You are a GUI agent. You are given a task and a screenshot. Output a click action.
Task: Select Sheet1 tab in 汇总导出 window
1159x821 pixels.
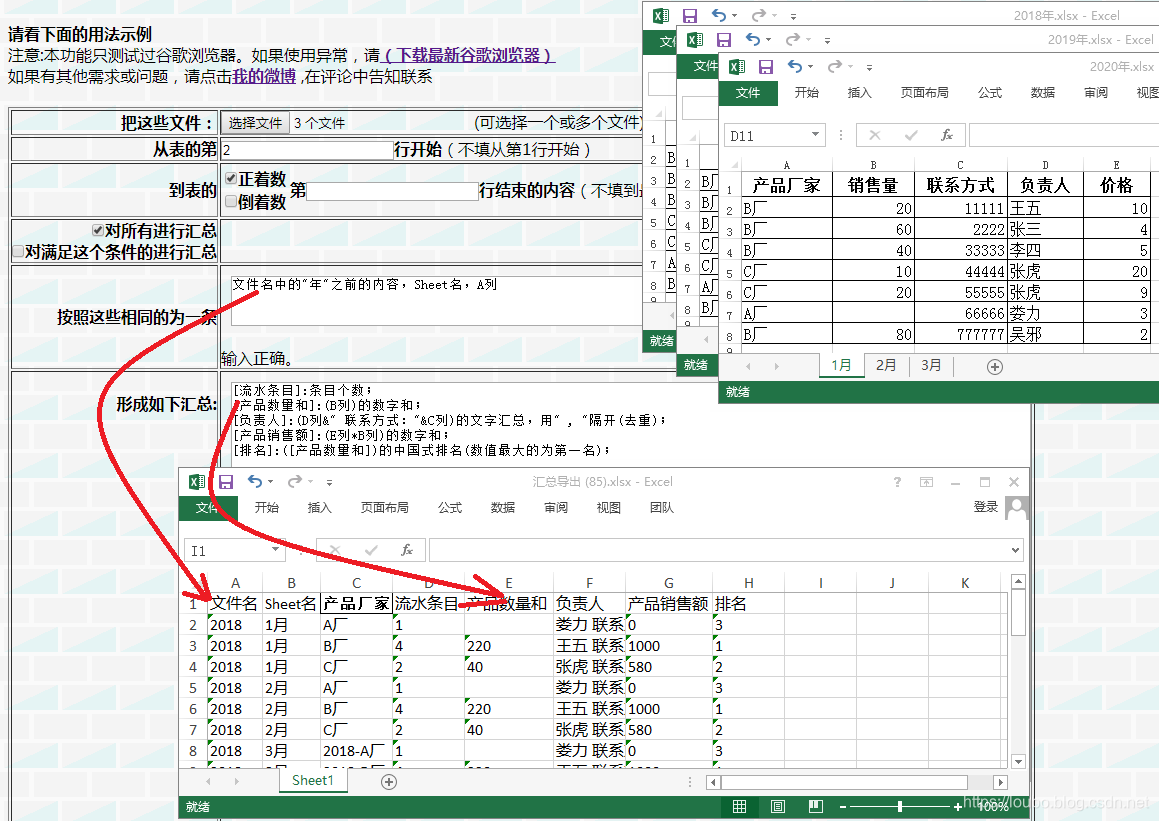313,780
